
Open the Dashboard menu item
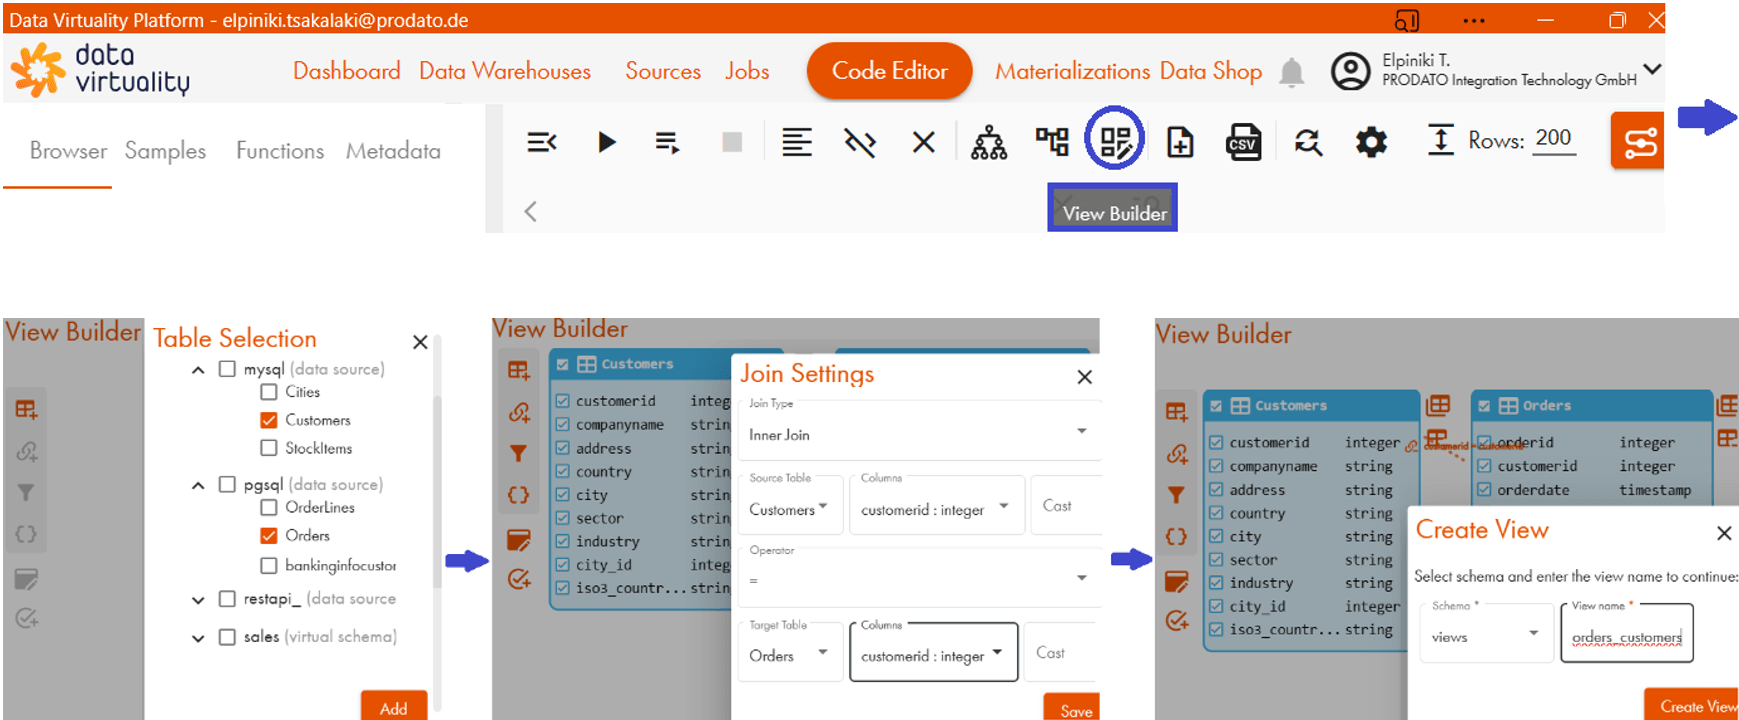346,71
